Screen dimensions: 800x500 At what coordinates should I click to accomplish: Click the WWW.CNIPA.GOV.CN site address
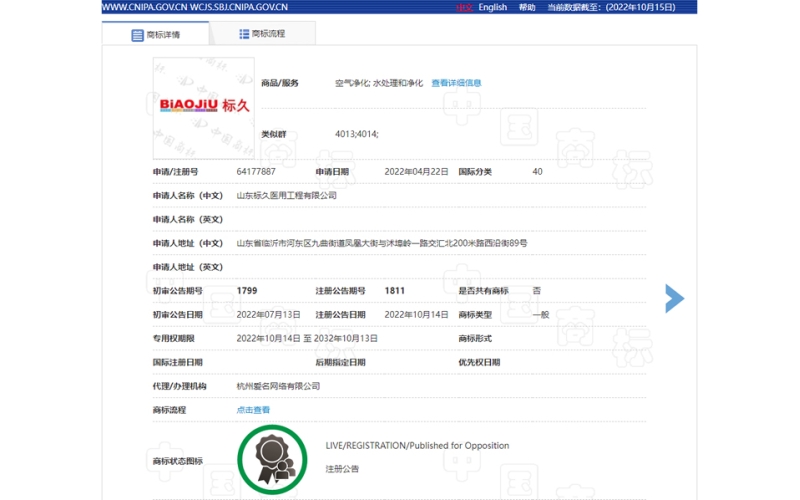(x=144, y=7)
